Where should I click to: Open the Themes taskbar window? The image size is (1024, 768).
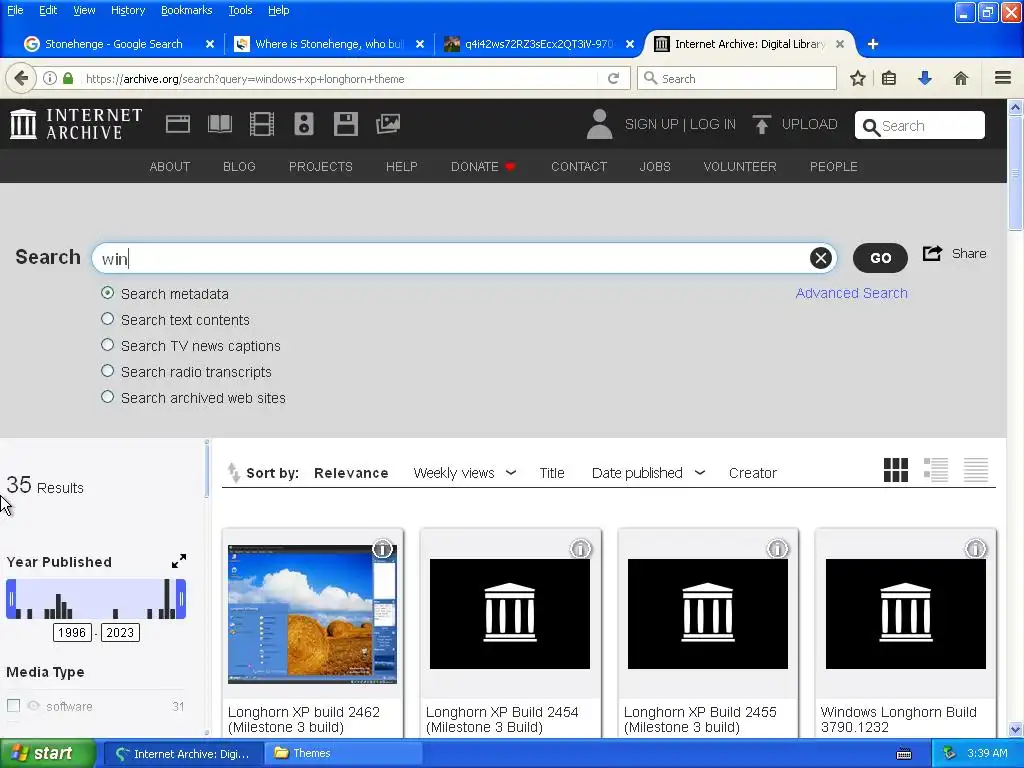coord(344,753)
